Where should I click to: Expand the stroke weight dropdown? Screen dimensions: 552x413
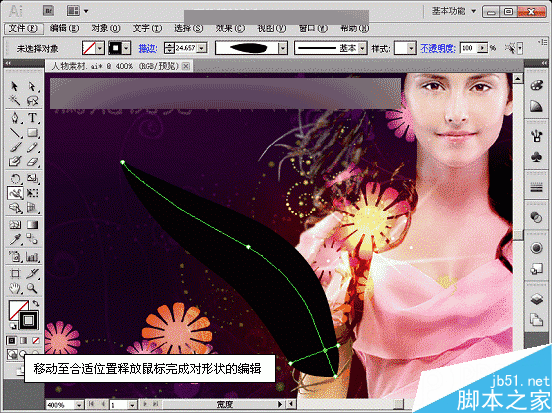click(201, 48)
